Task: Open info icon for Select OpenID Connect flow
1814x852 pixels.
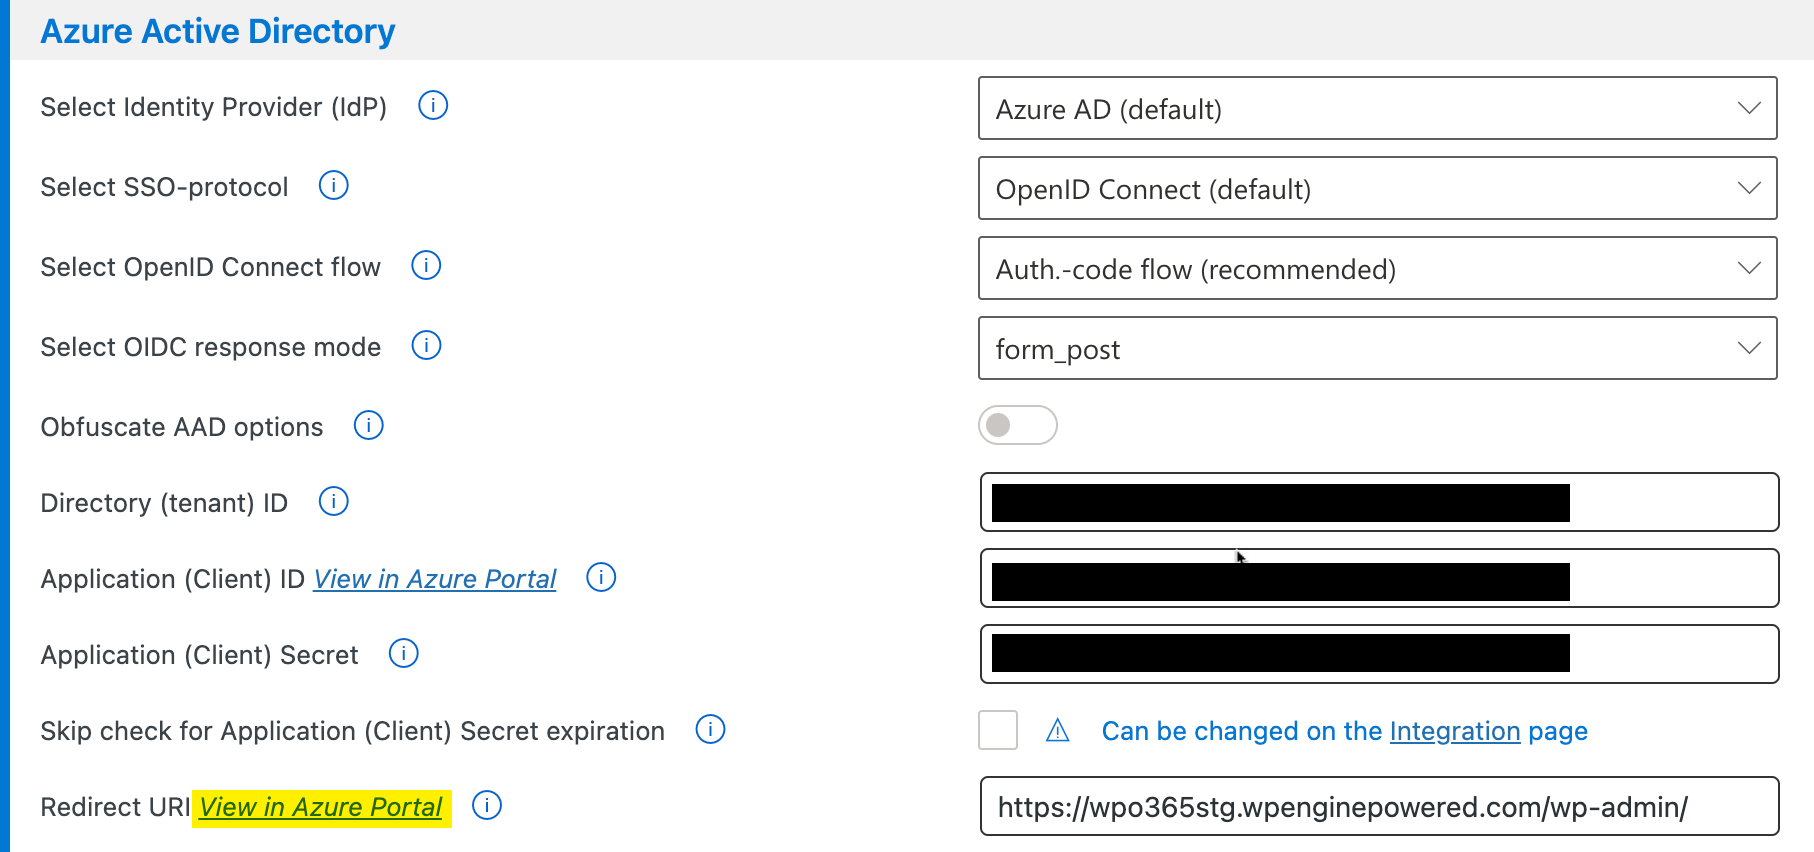Action: coord(426,265)
